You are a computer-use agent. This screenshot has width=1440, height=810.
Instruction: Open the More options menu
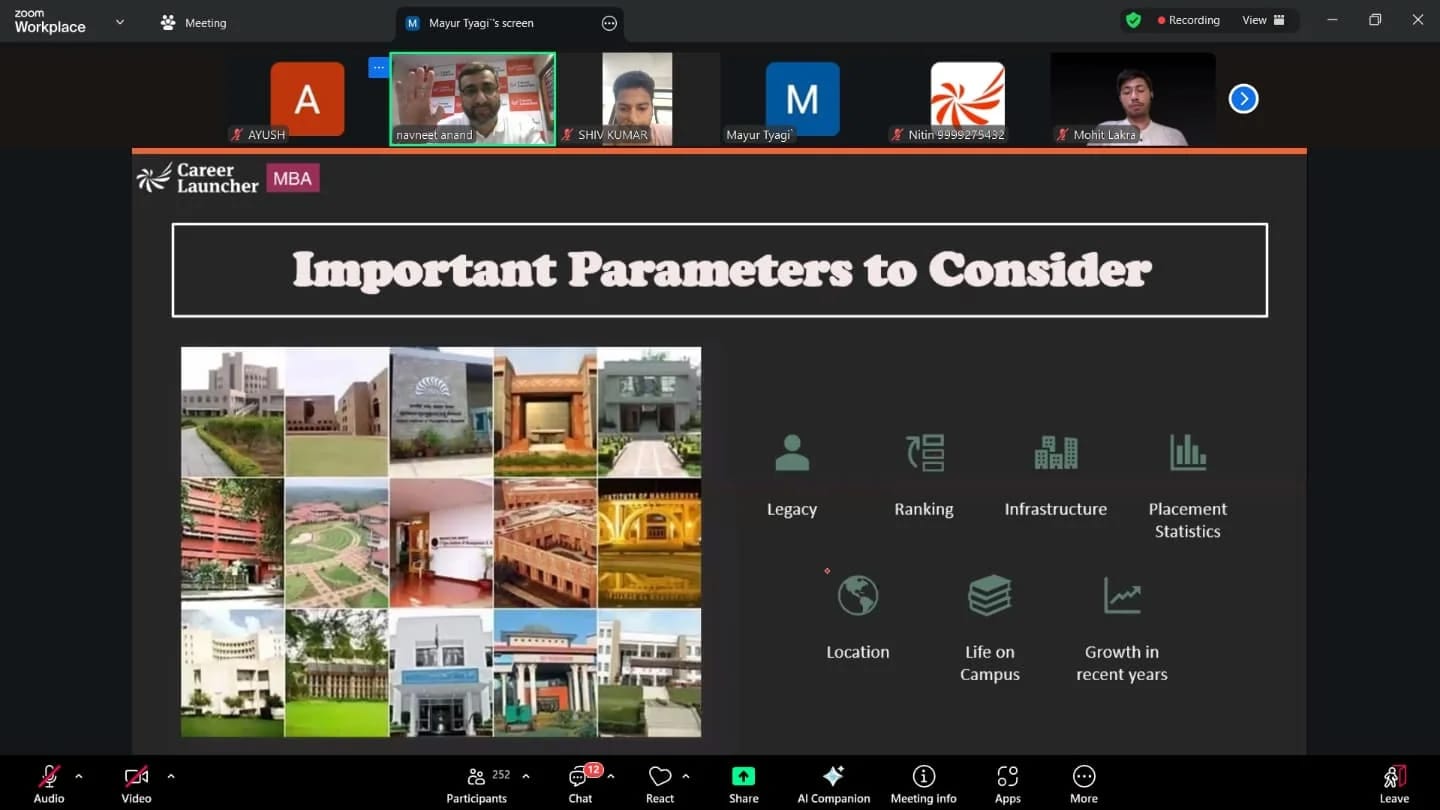coord(1083,784)
